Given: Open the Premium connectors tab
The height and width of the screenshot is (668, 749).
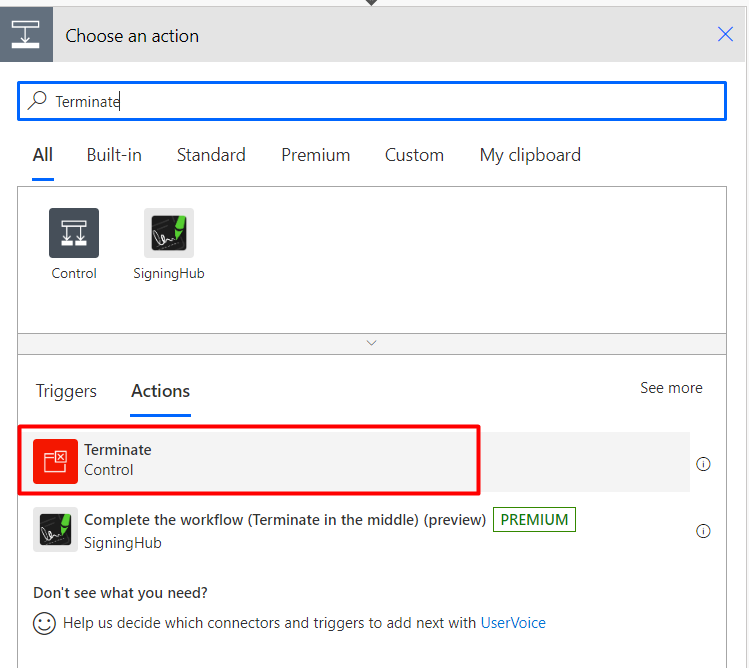Looking at the screenshot, I should pos(315,155).
